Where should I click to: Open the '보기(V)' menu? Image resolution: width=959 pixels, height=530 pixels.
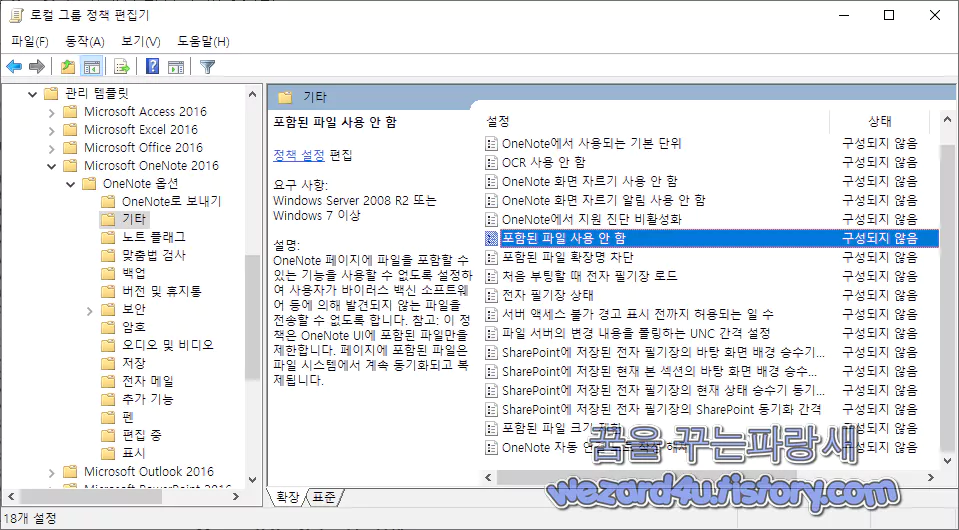pos(141,41)
